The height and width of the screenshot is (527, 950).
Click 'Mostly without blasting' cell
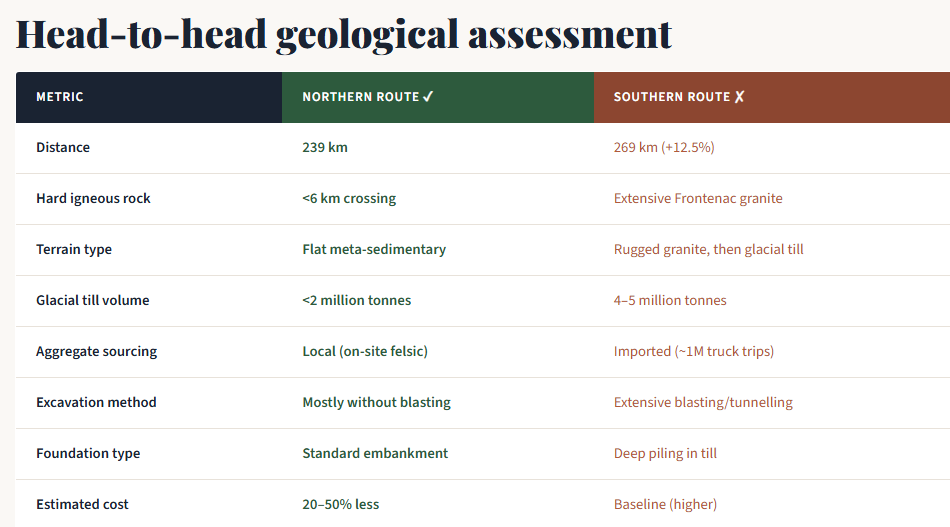(376, 403)
